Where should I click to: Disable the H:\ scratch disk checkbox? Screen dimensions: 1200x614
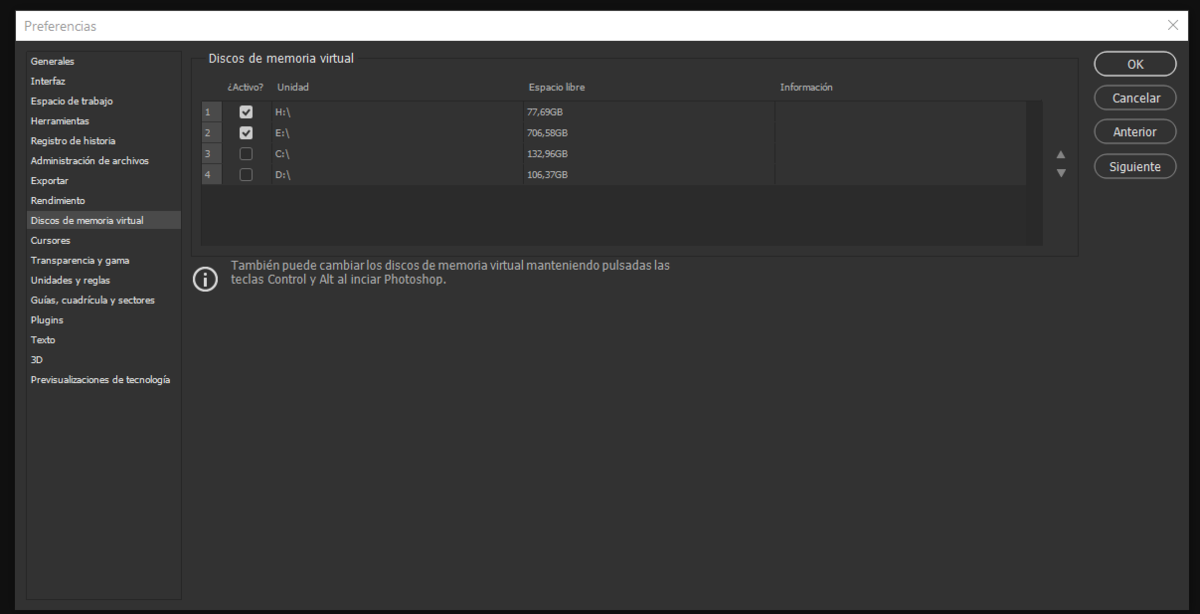(246, 112)
